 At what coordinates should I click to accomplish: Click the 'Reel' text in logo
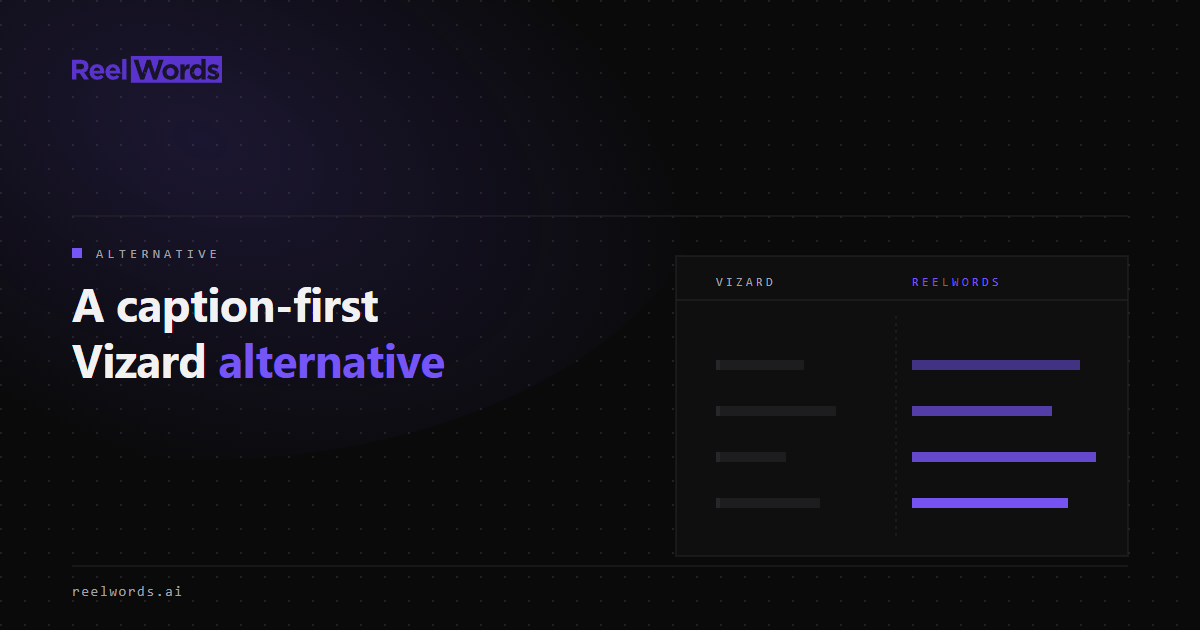click(x=101, y=70)
